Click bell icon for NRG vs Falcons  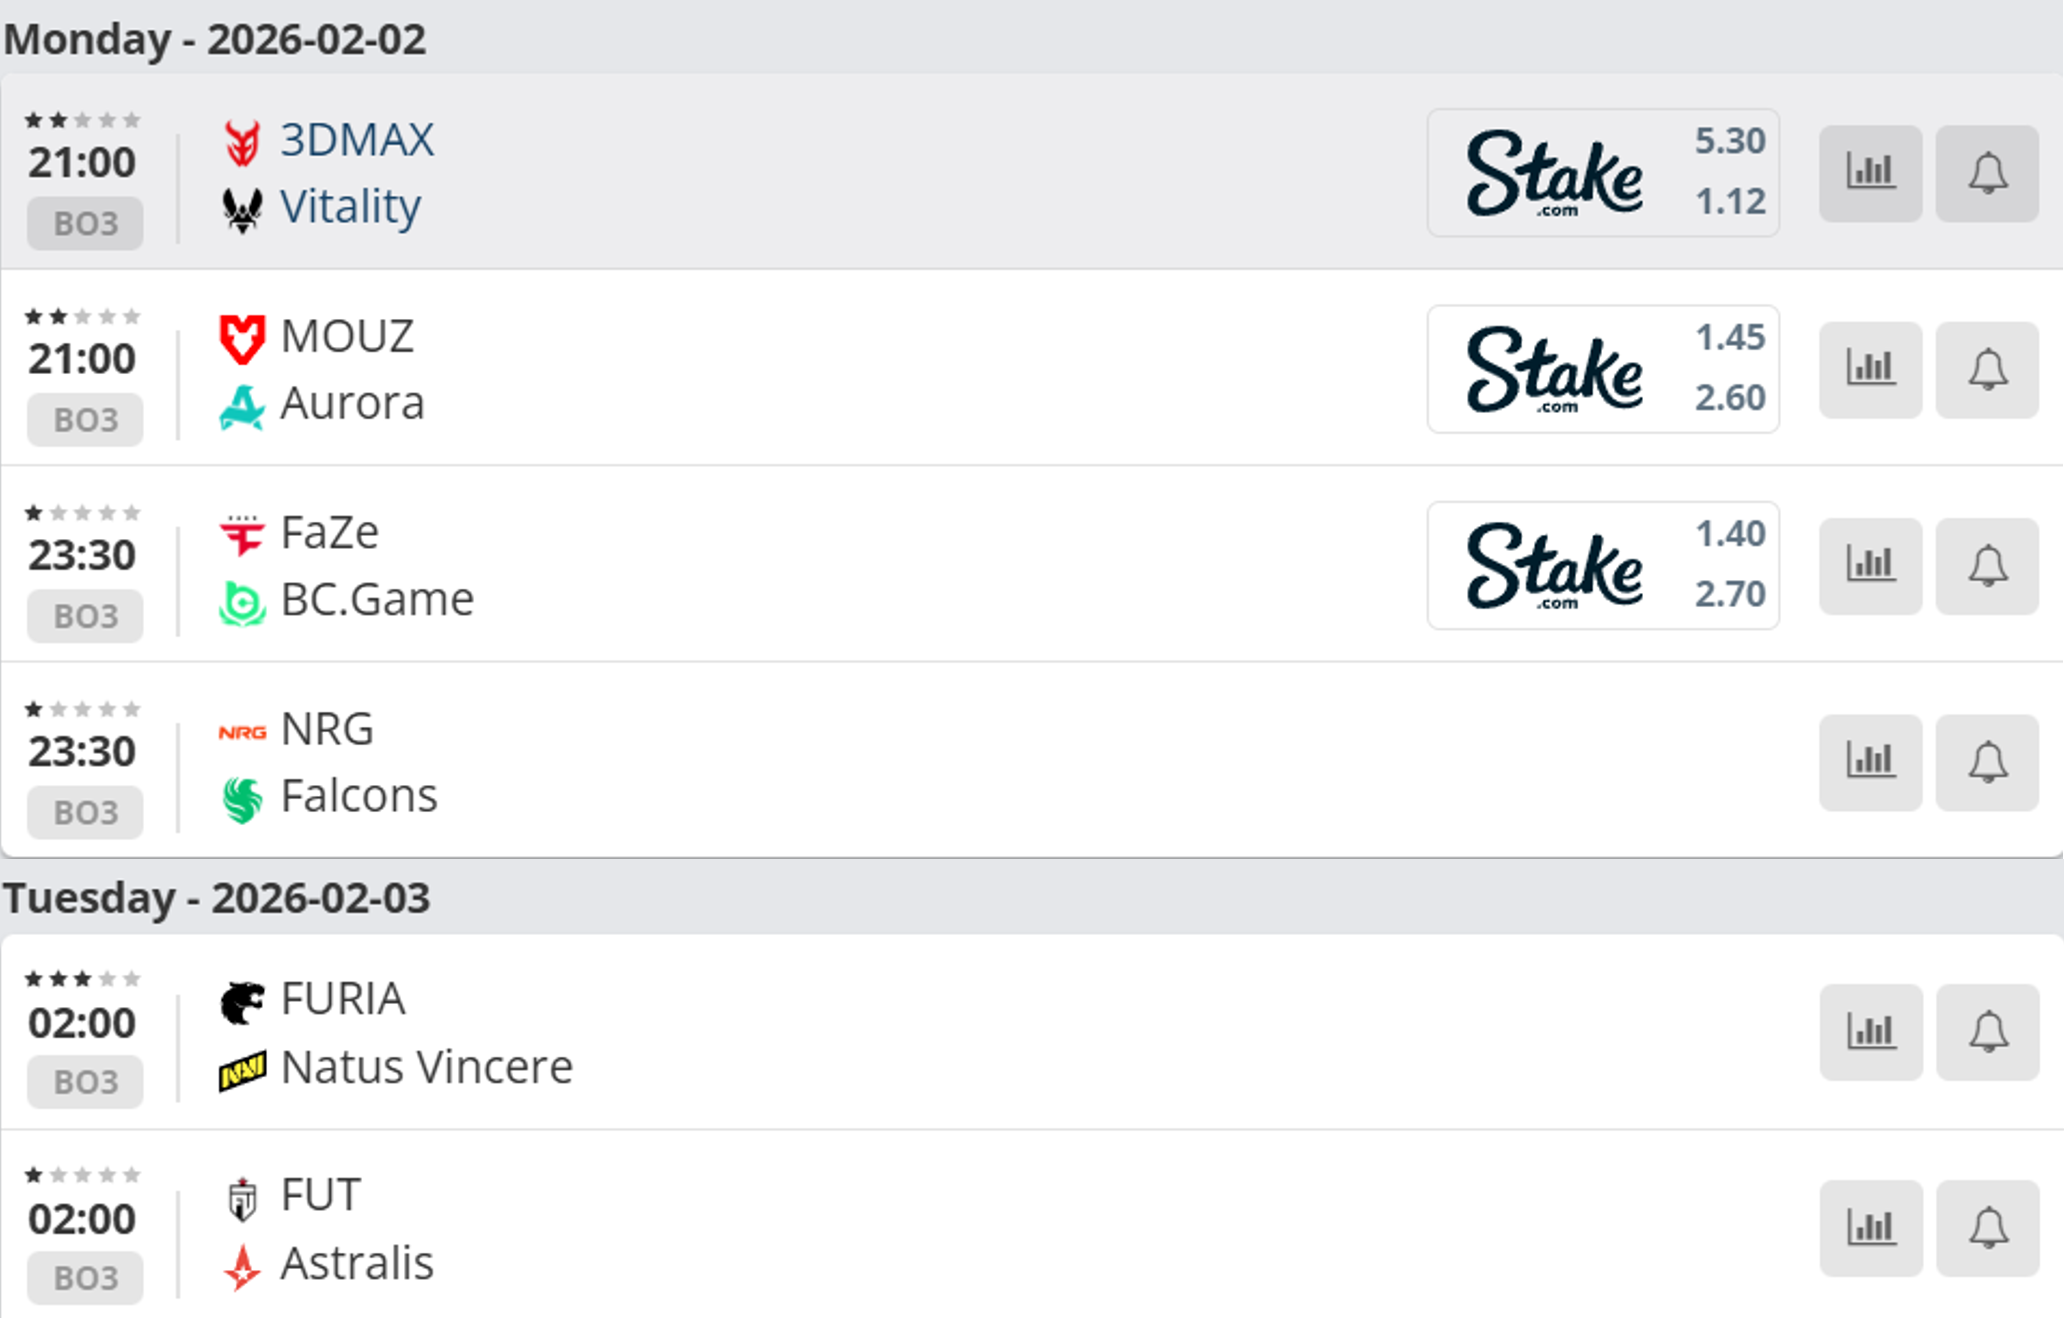(1986, 762)
